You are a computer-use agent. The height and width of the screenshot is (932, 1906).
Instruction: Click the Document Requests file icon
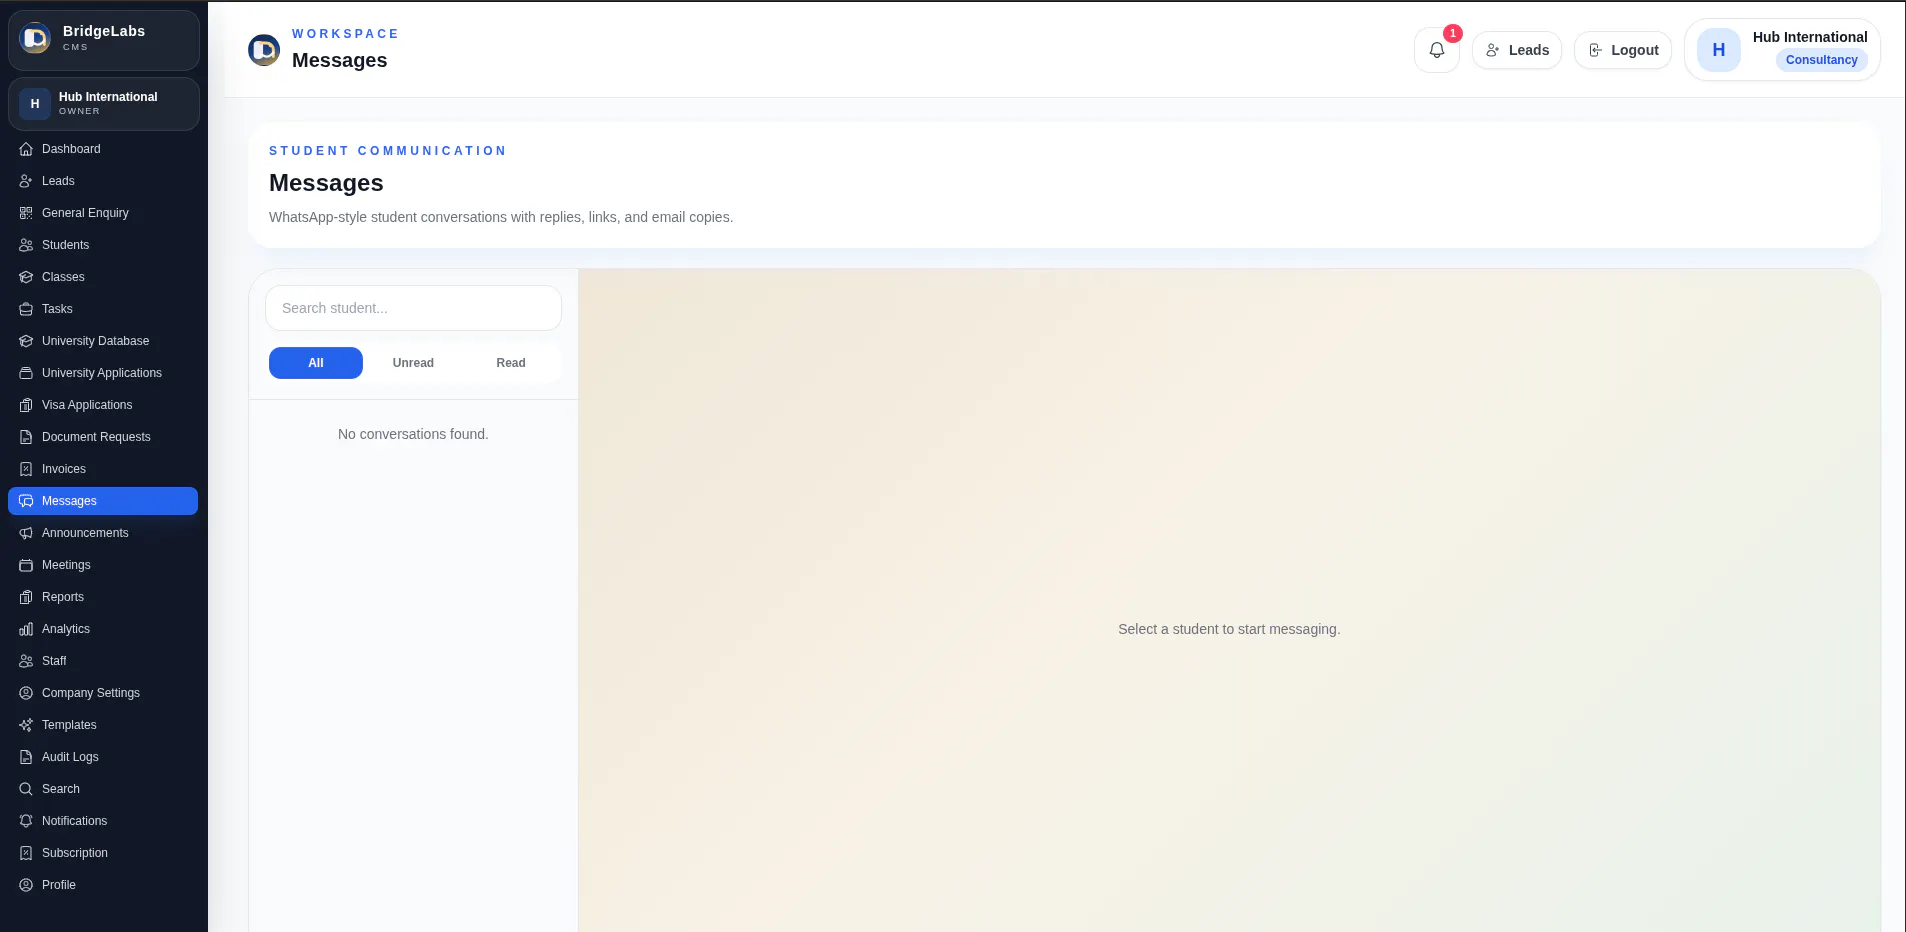pyautogui.click(x=26, y=437)
